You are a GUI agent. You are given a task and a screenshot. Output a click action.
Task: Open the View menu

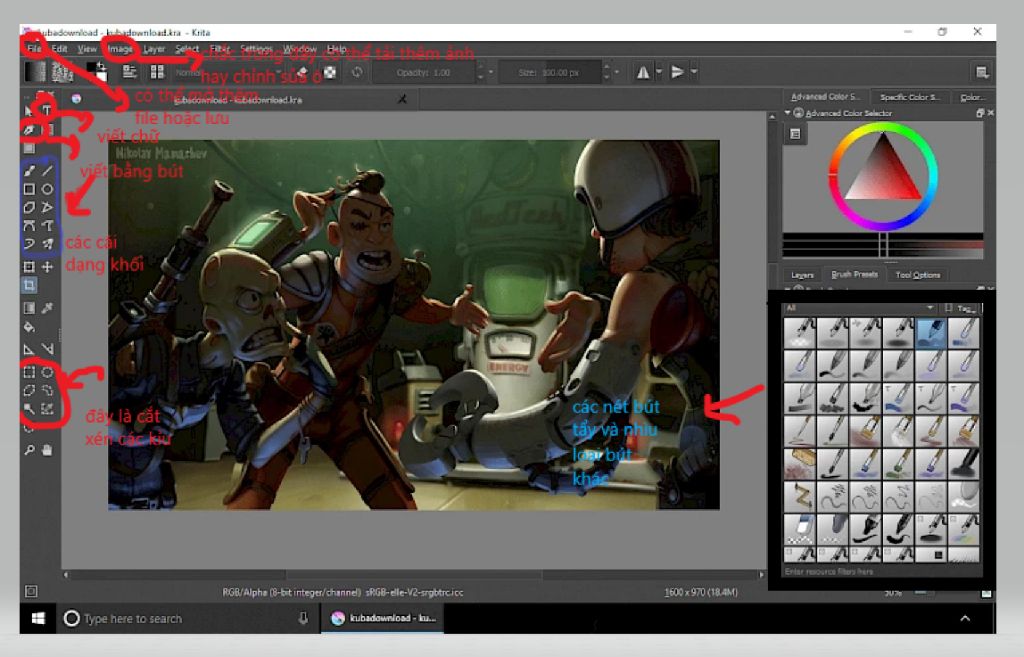point(87,49)
